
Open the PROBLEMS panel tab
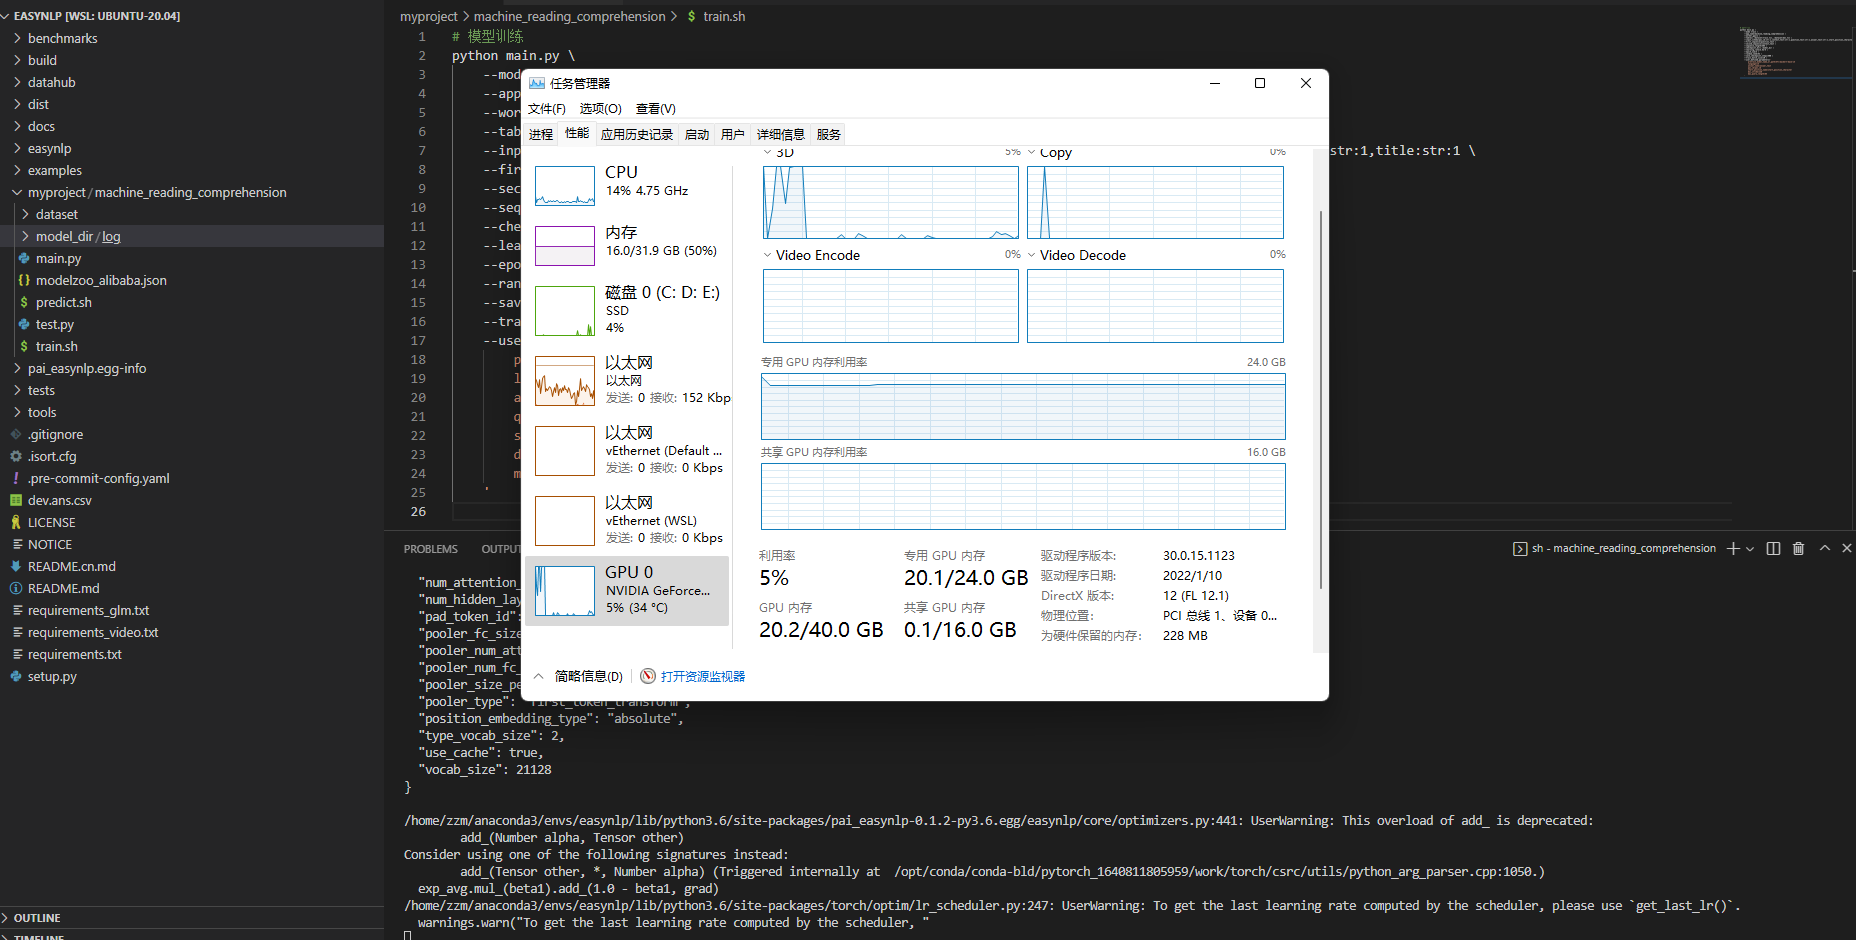point(431,549)
